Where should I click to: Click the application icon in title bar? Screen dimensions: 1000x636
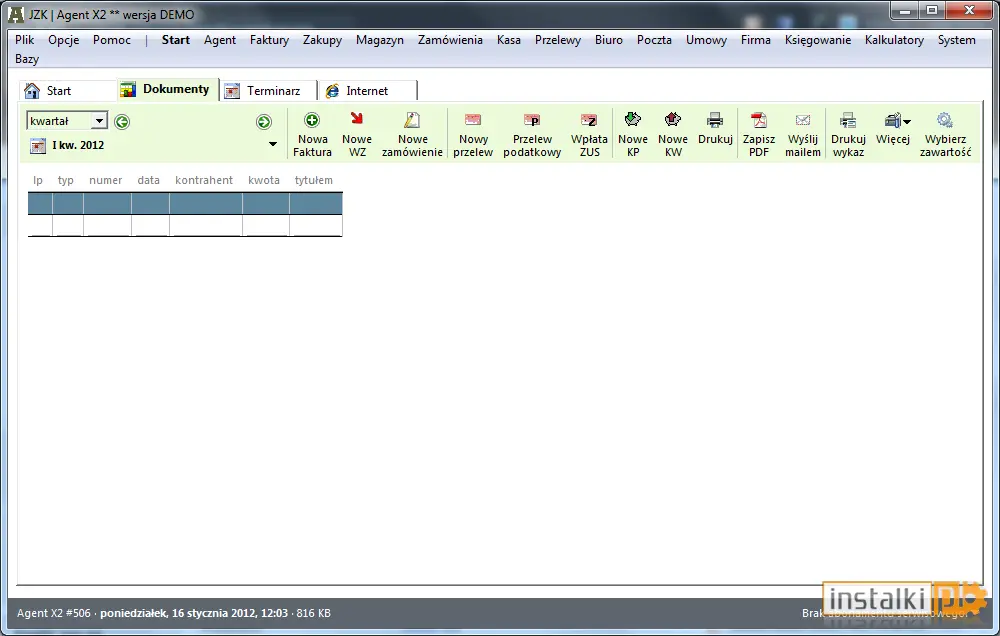(x=15, y=14)
